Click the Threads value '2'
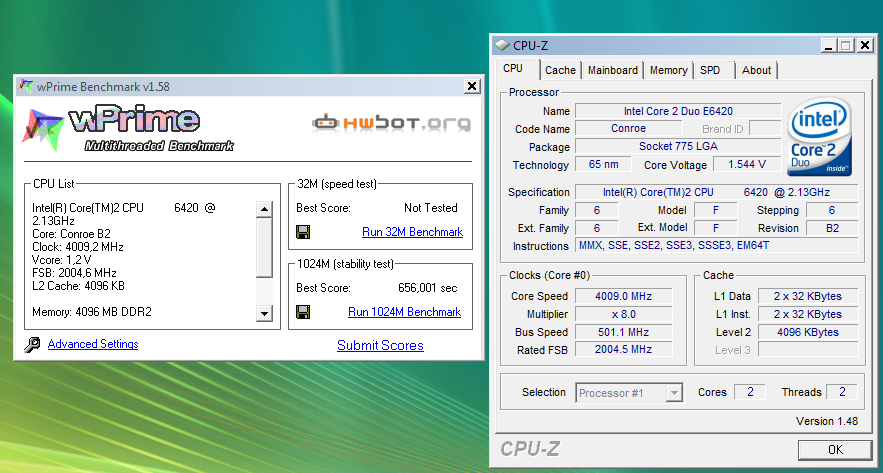 [842, 392]
